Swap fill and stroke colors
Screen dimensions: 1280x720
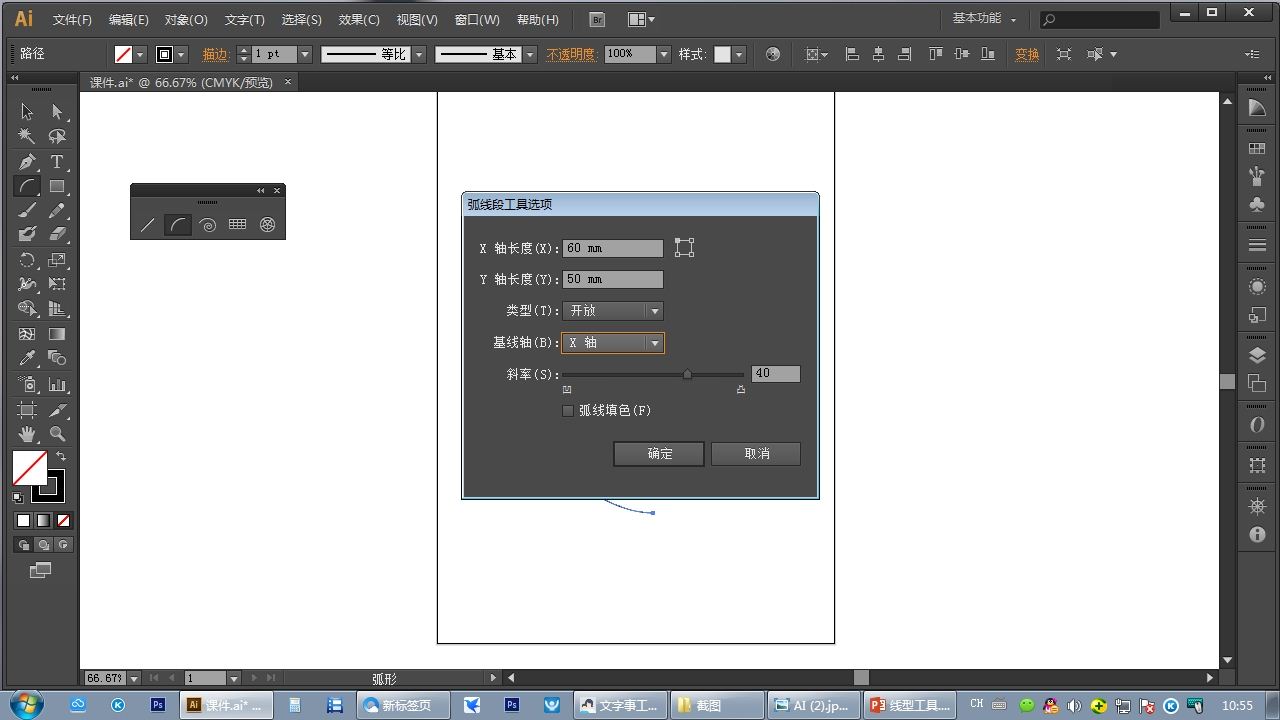point(61,456)
